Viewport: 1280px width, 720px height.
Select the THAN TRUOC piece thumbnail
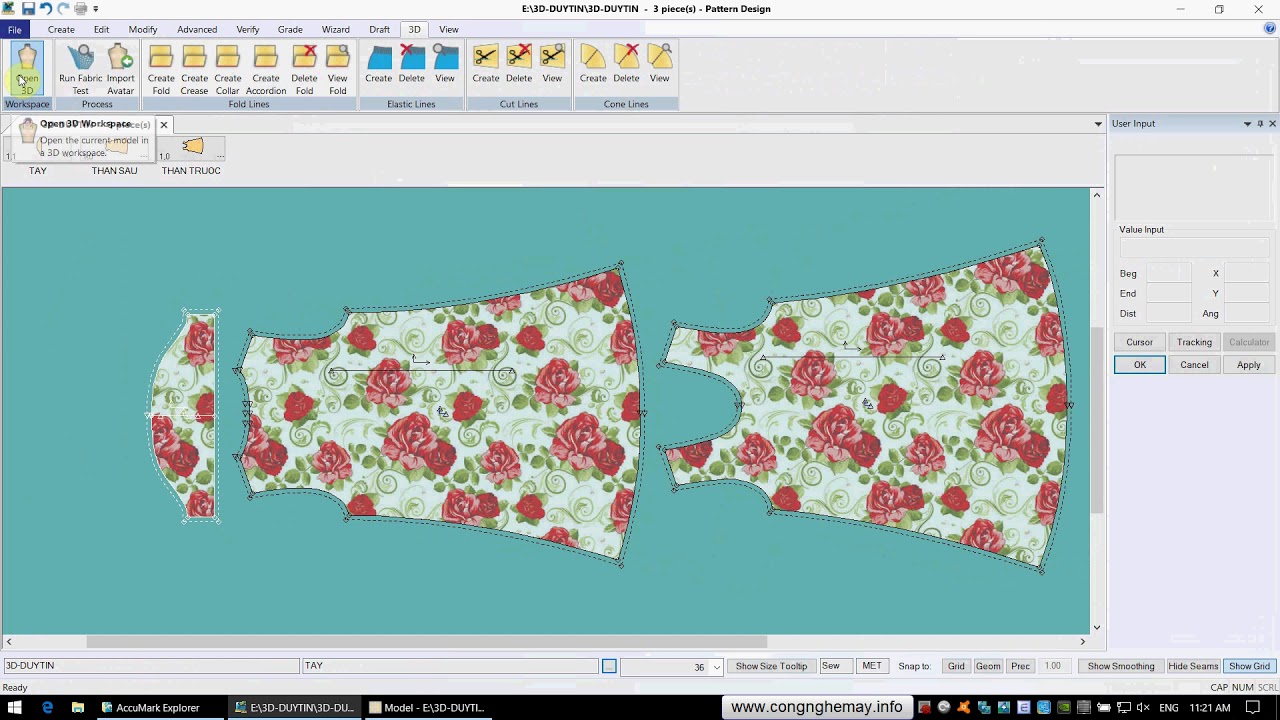click(x=192, y=148)
